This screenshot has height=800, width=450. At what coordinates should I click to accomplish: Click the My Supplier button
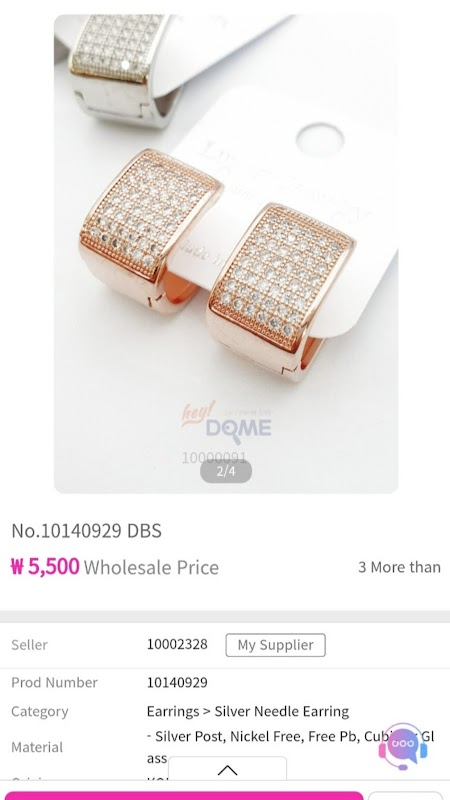point(276,645)
